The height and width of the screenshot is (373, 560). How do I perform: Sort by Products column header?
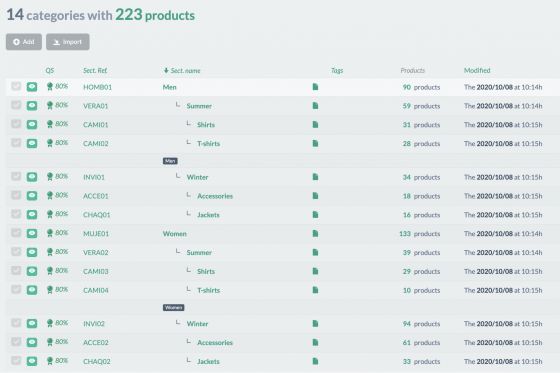coord(412,70)
